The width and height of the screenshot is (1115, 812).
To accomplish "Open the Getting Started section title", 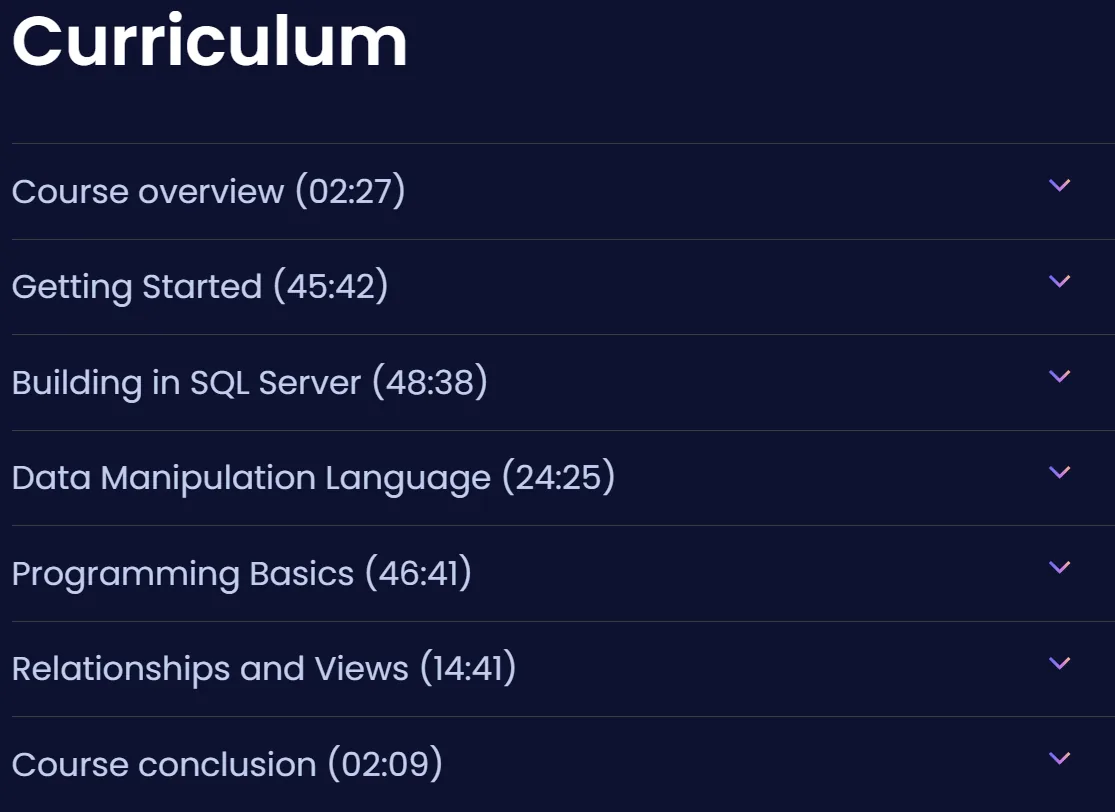I will point(137,287).
